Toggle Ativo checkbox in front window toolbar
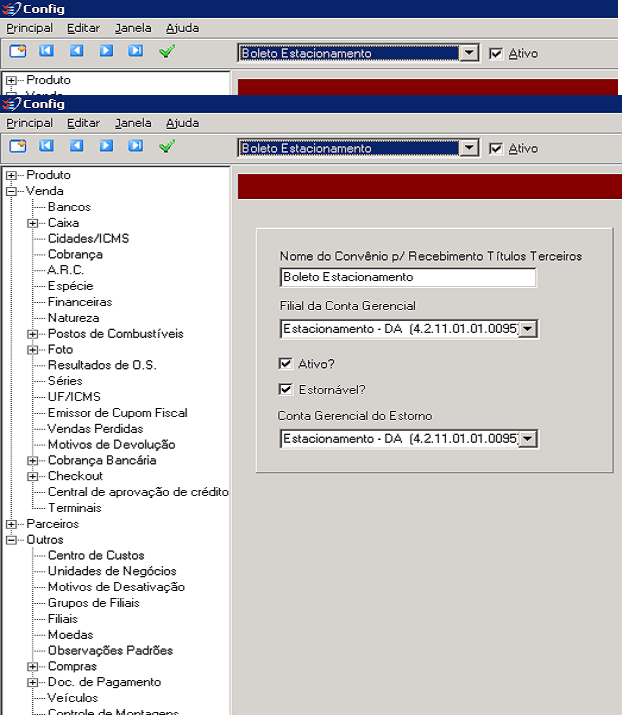Viewport: 623px width, 715px height. (495, 149)
